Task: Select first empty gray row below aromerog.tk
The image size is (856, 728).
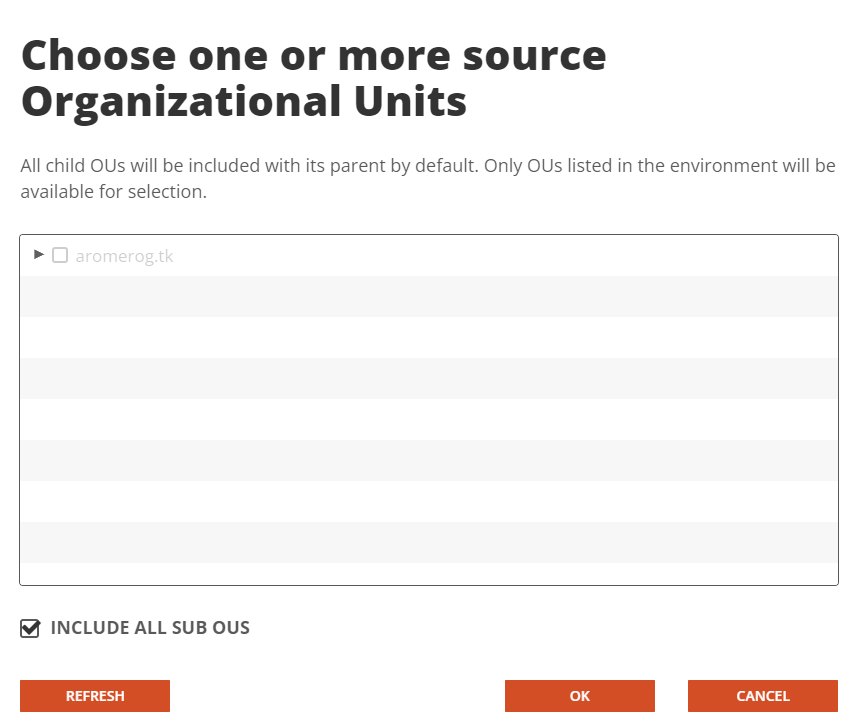Action: [x=429, y=296]
